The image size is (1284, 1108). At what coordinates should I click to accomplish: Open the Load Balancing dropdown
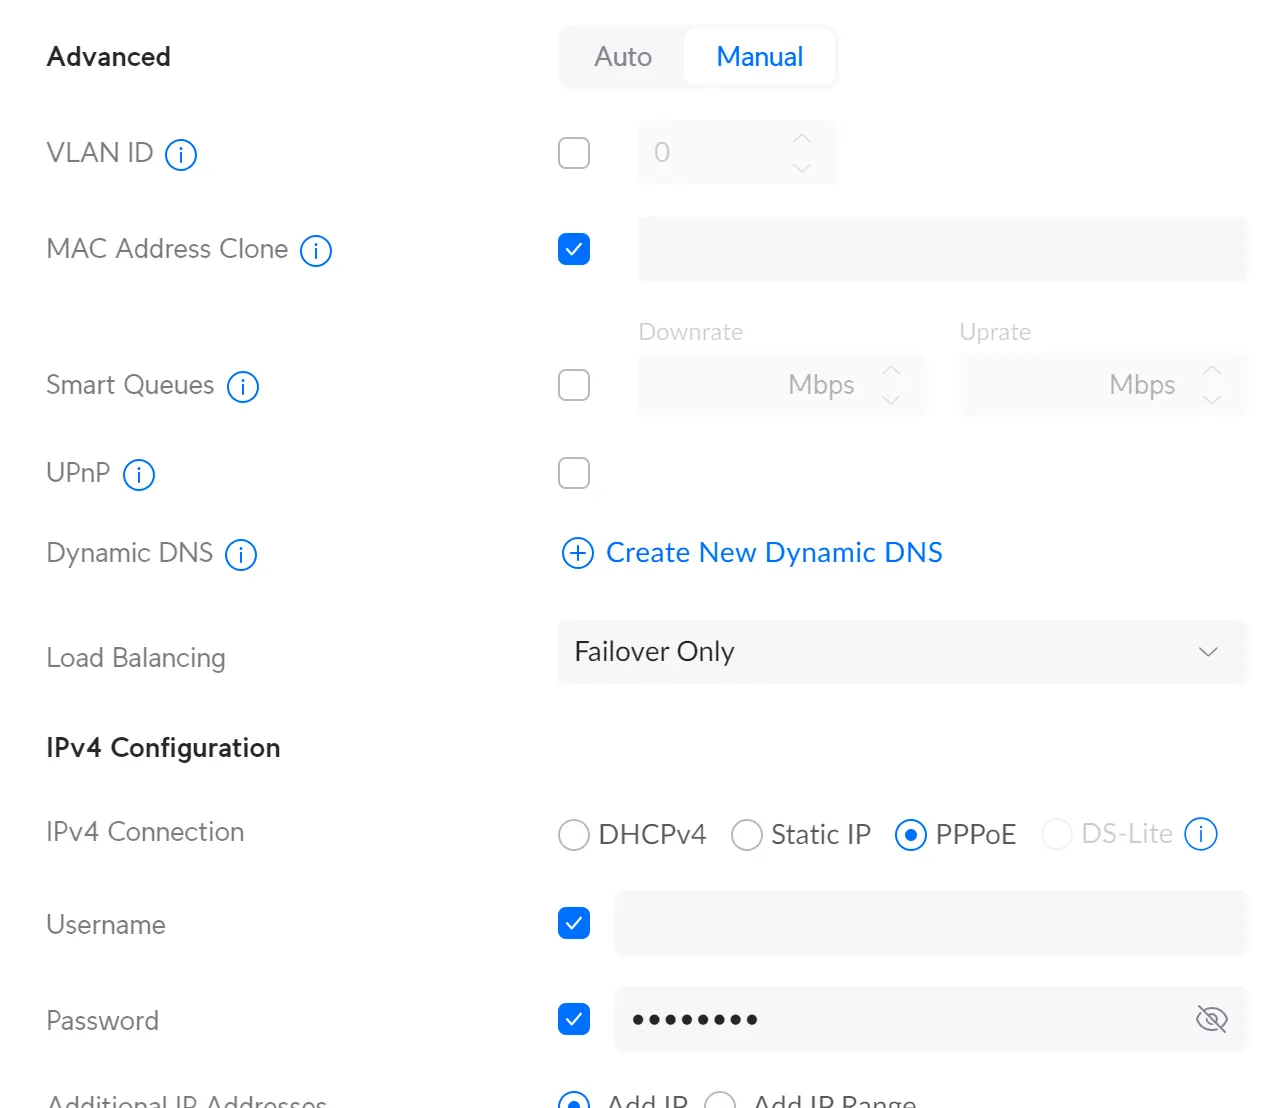pyautogui.click(x=1207, y=652)
